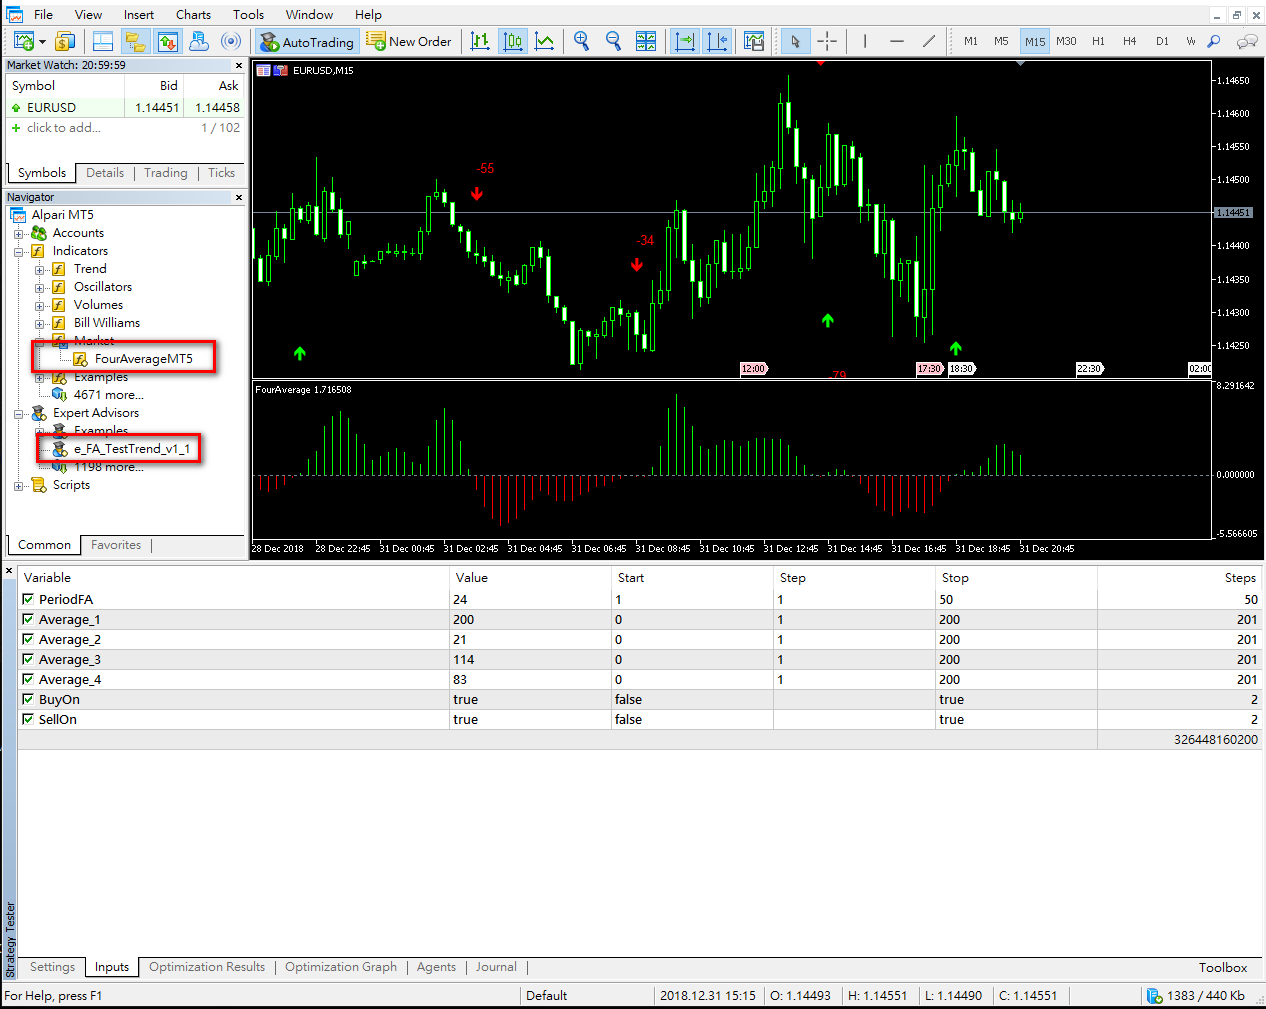Click the signals broadcast icon
This screenshot has height=1009, width=1266.
[x=231, y=41]
